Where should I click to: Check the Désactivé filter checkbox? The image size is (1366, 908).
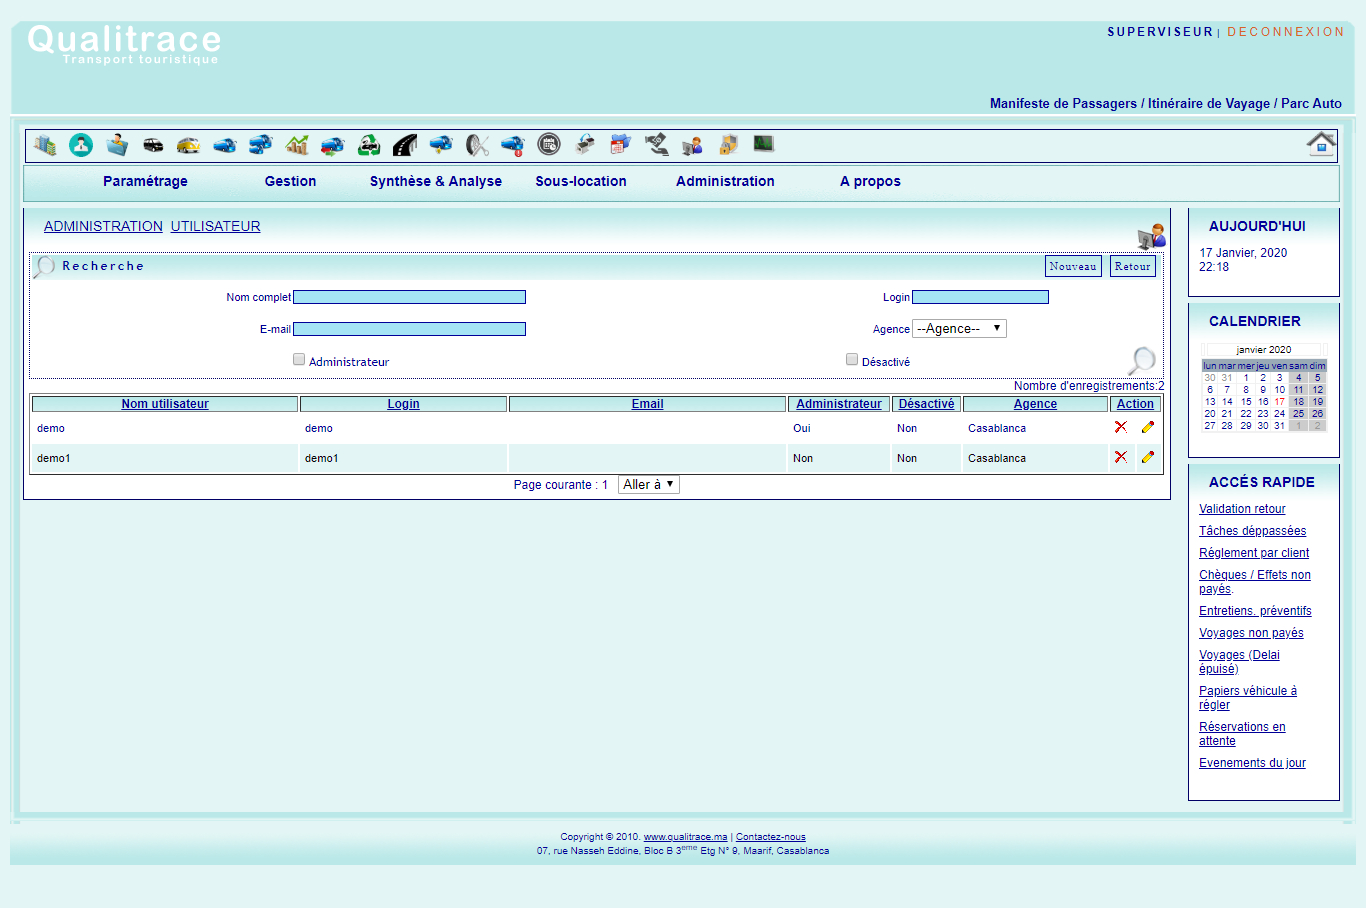[x=852, y=359]
